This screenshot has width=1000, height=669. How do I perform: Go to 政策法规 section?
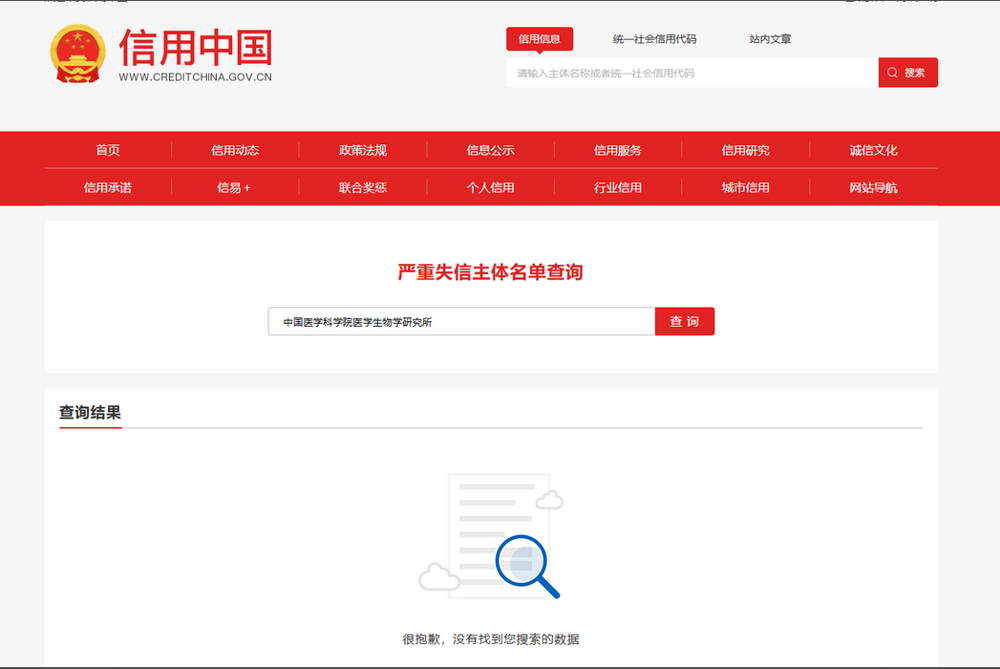tap(363, 150)
